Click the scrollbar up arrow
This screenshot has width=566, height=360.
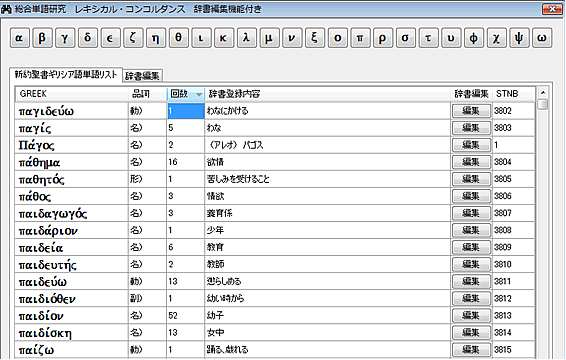(x=543, y=93)
